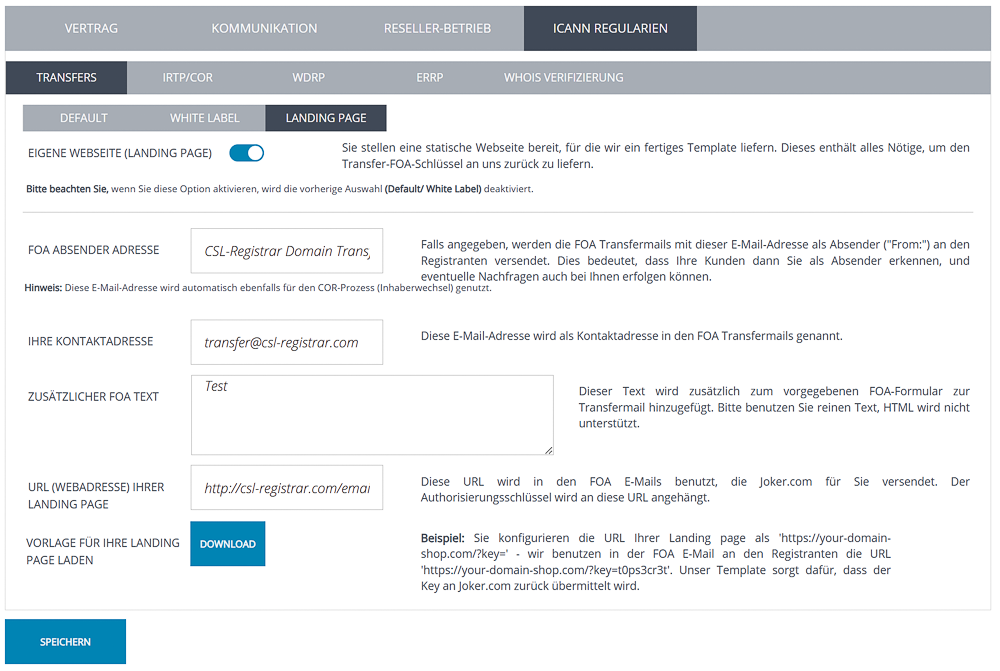Switch to the WDRP sub-tab

click(x=309, y=78)
